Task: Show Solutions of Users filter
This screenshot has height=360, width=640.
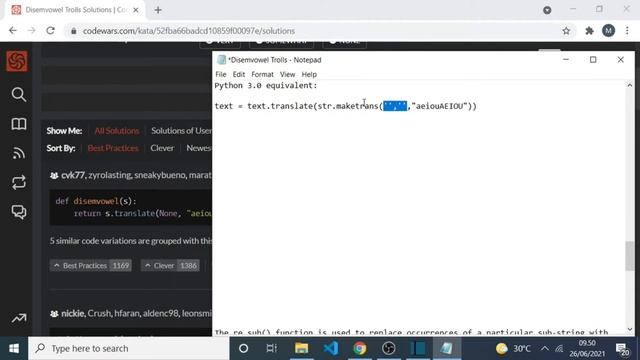Action: coord(181,131)
